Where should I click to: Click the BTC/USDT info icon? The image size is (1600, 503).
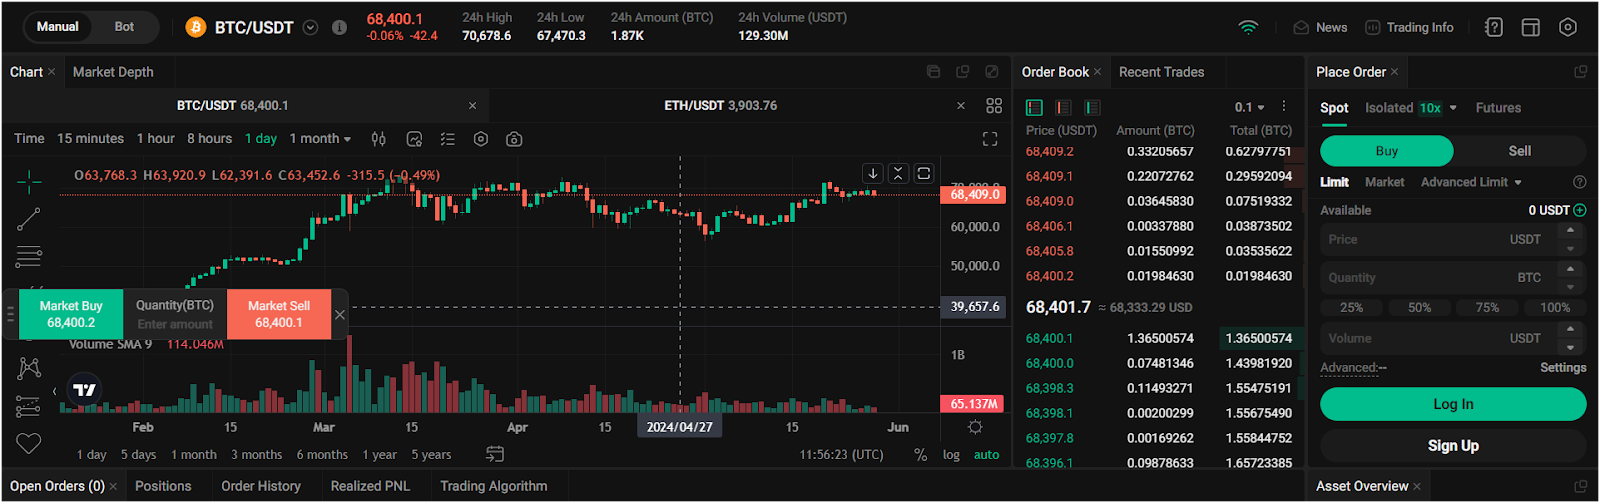pos(339,28)
